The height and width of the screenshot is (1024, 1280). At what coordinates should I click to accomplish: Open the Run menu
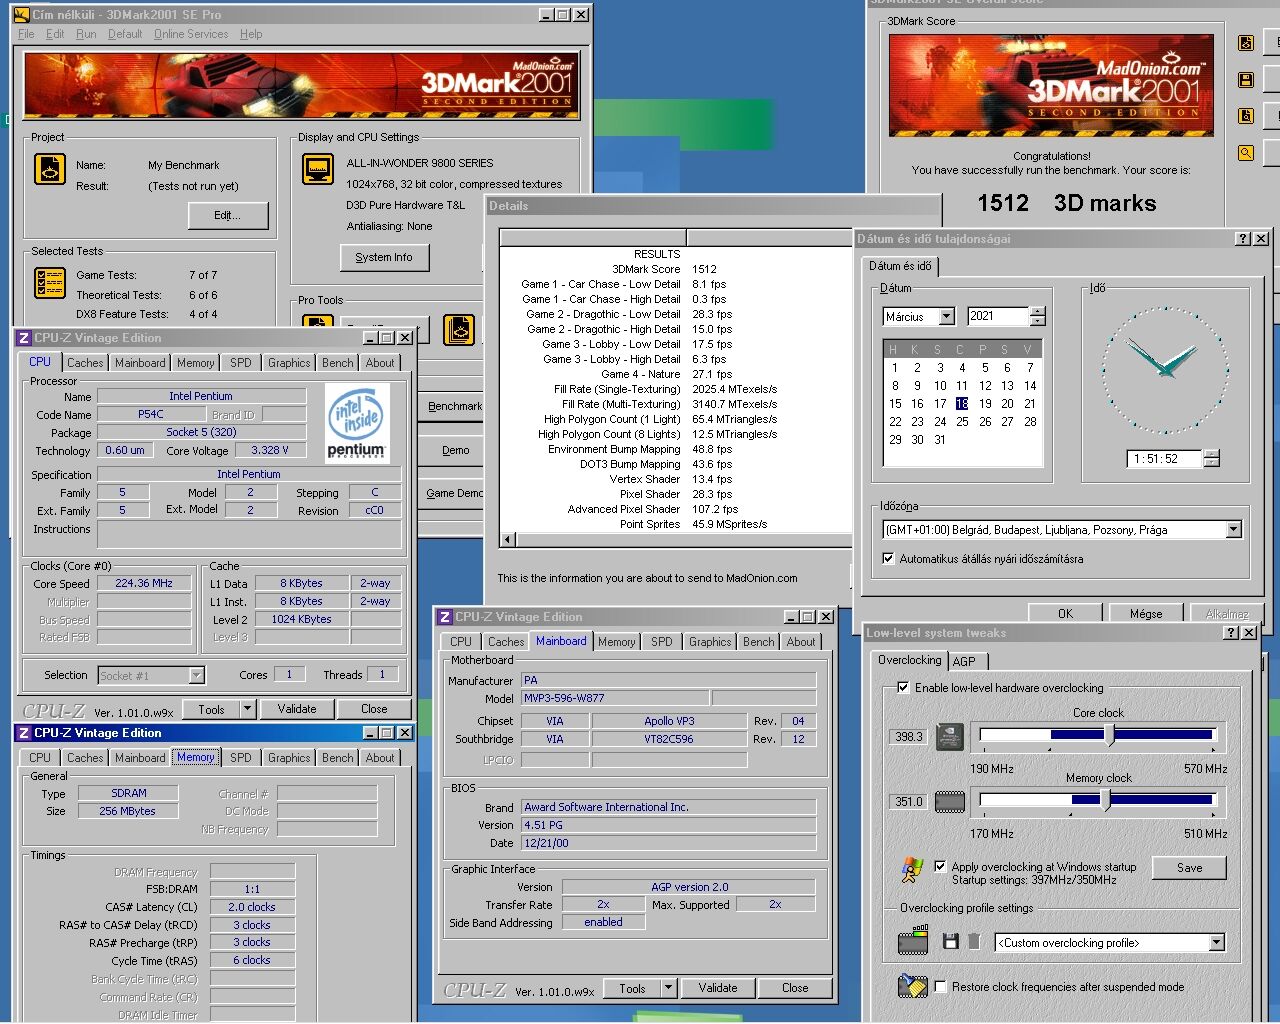pos(86,34)
